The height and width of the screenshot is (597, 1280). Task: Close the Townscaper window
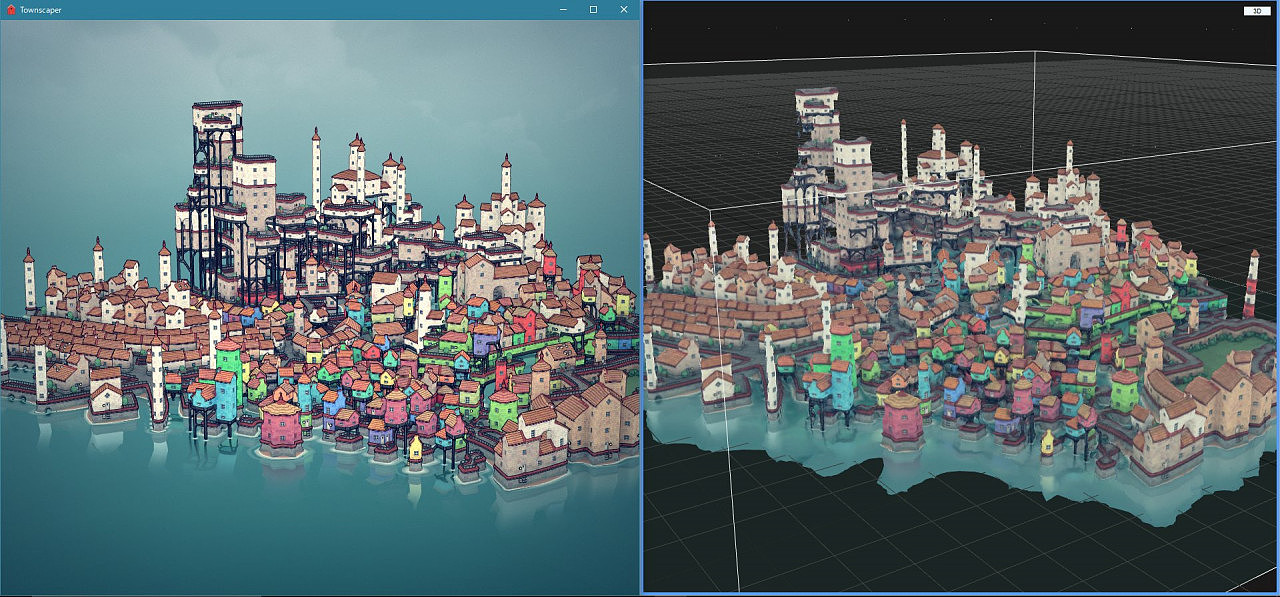click(x=624, y=9)
